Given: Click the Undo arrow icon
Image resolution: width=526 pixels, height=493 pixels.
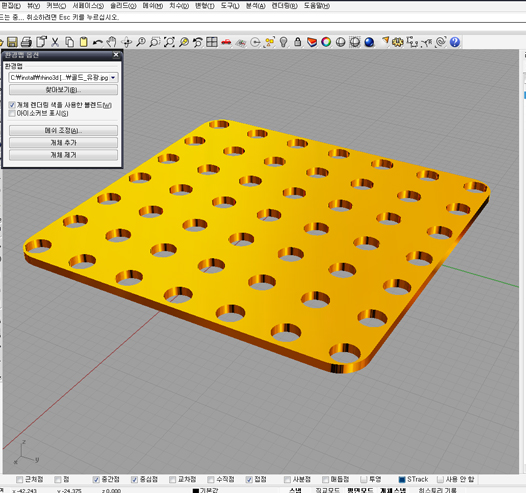Looking at the screenshot, I should [98, 42].
